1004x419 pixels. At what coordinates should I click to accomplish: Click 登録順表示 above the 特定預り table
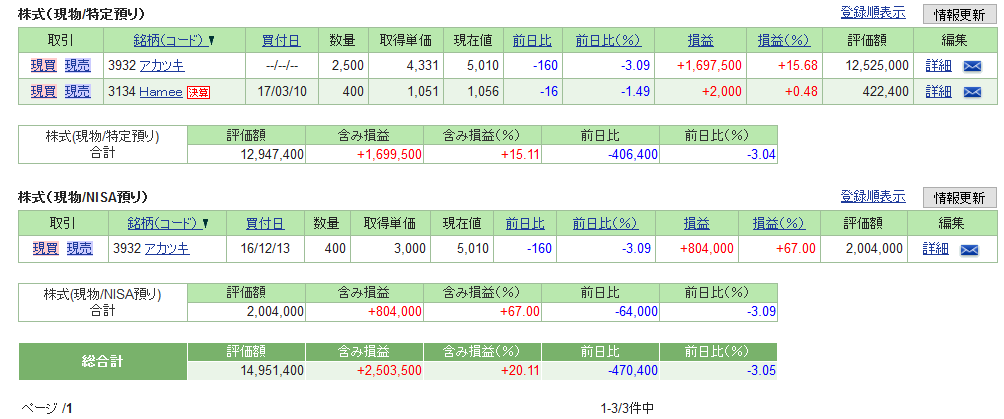873,12
